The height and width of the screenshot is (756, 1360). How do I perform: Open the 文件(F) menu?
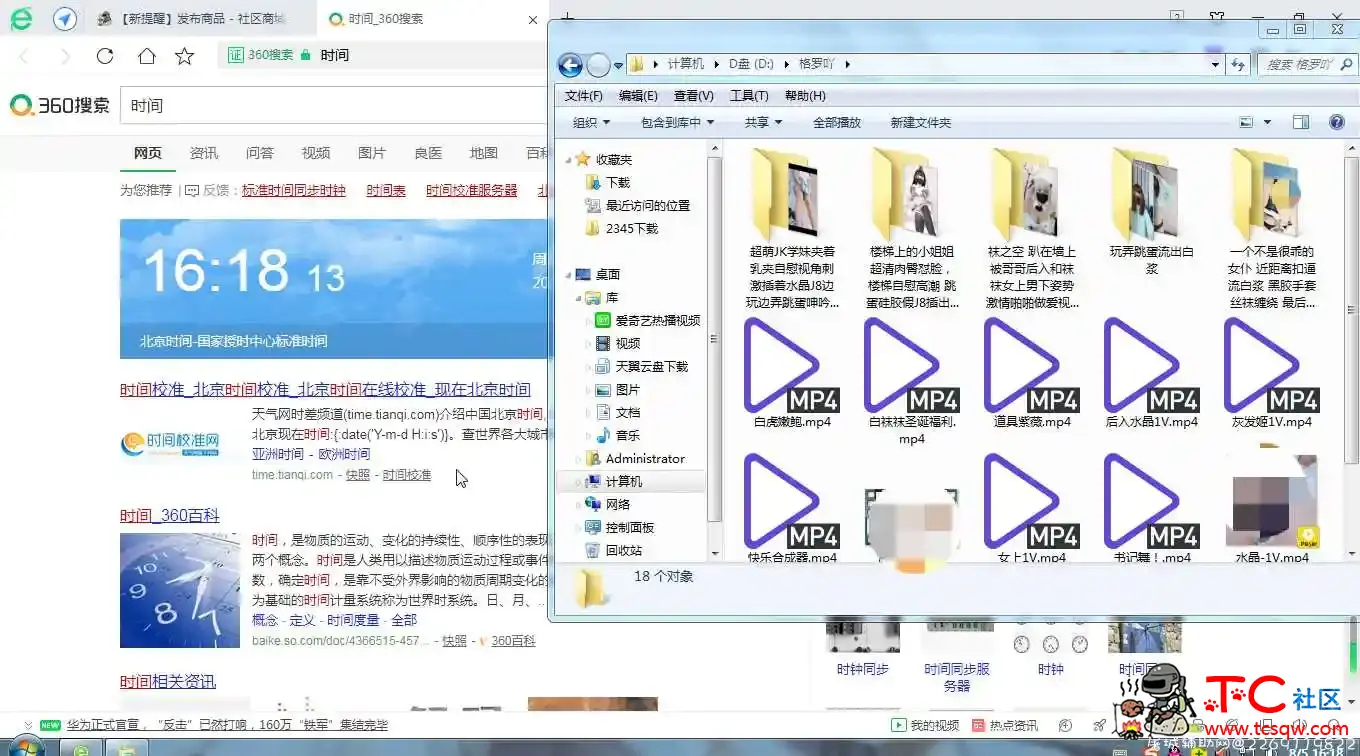584,96
